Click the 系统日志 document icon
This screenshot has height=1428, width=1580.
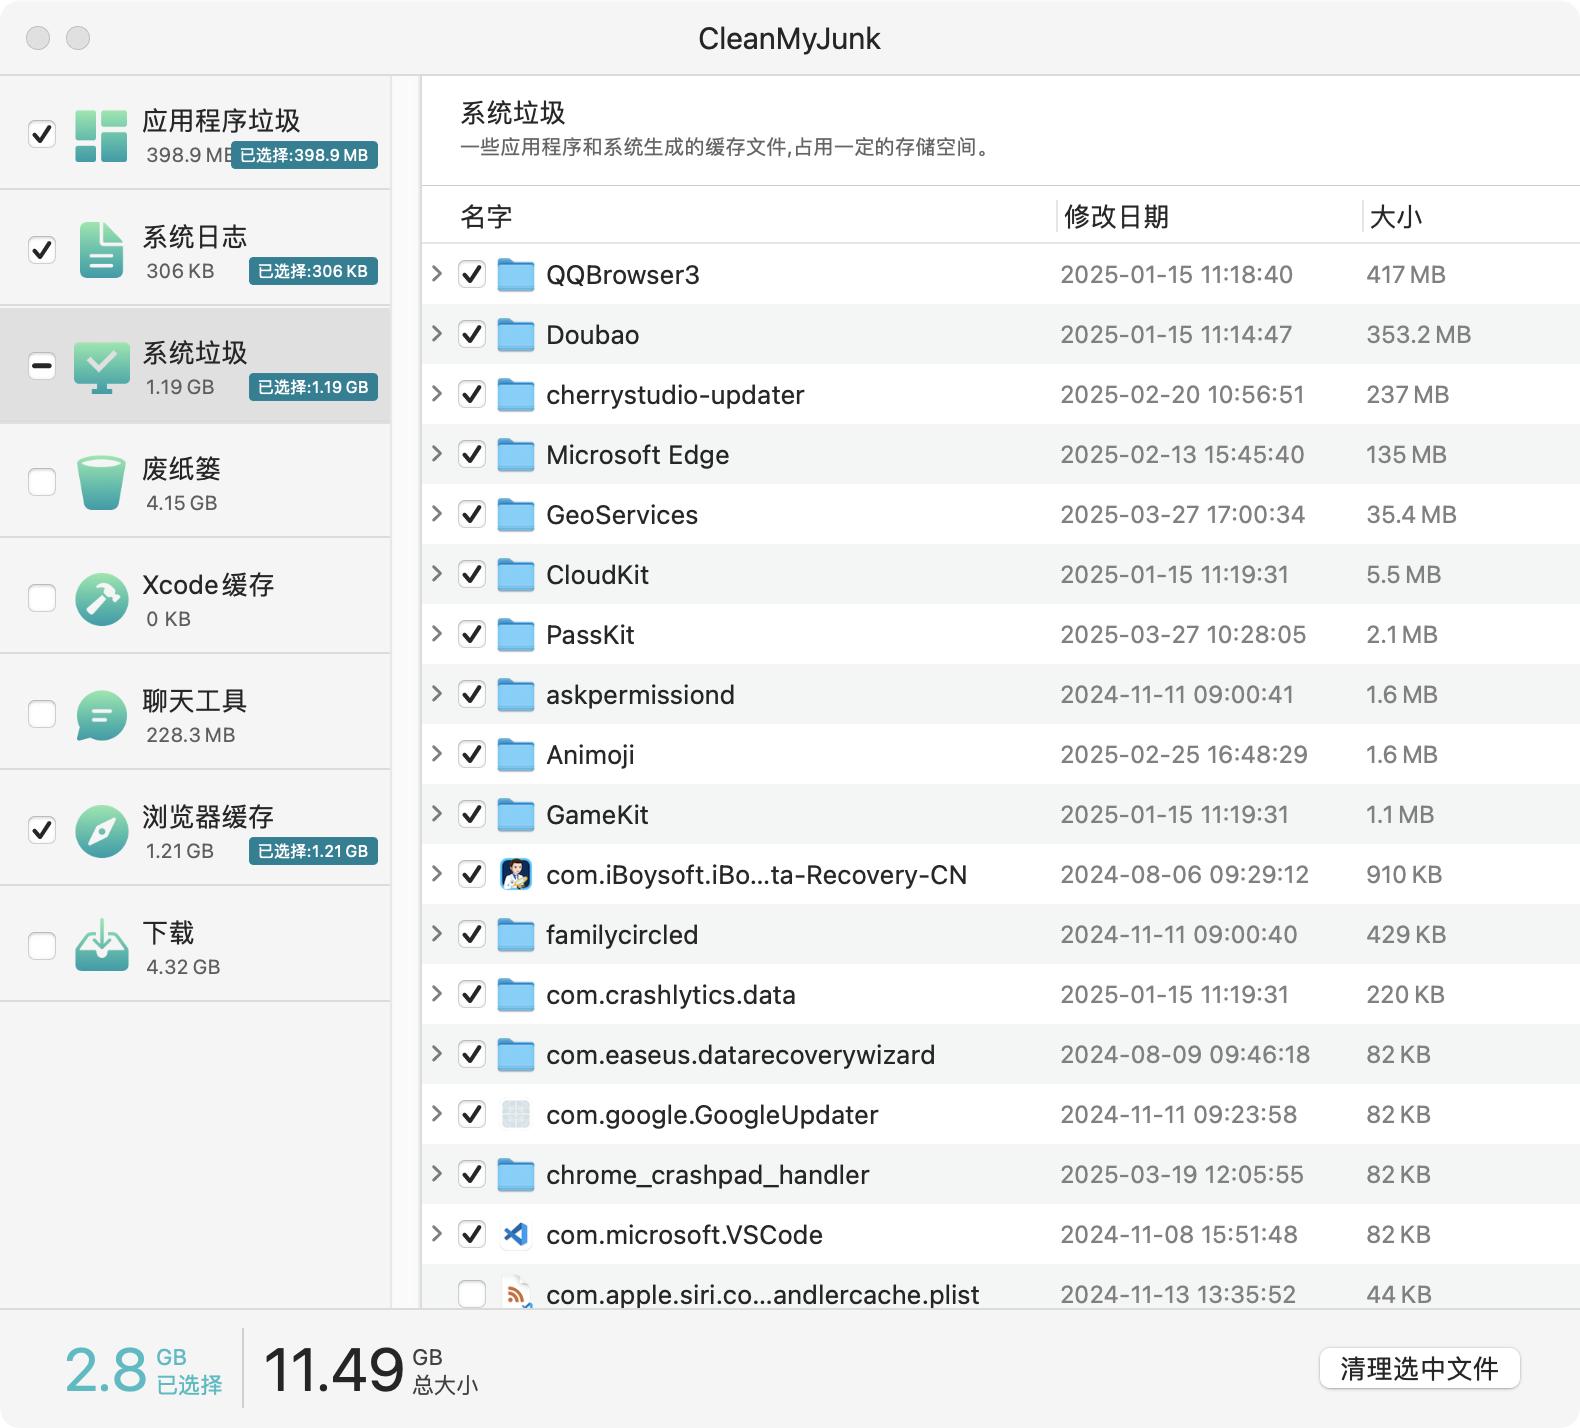[101, 250]
